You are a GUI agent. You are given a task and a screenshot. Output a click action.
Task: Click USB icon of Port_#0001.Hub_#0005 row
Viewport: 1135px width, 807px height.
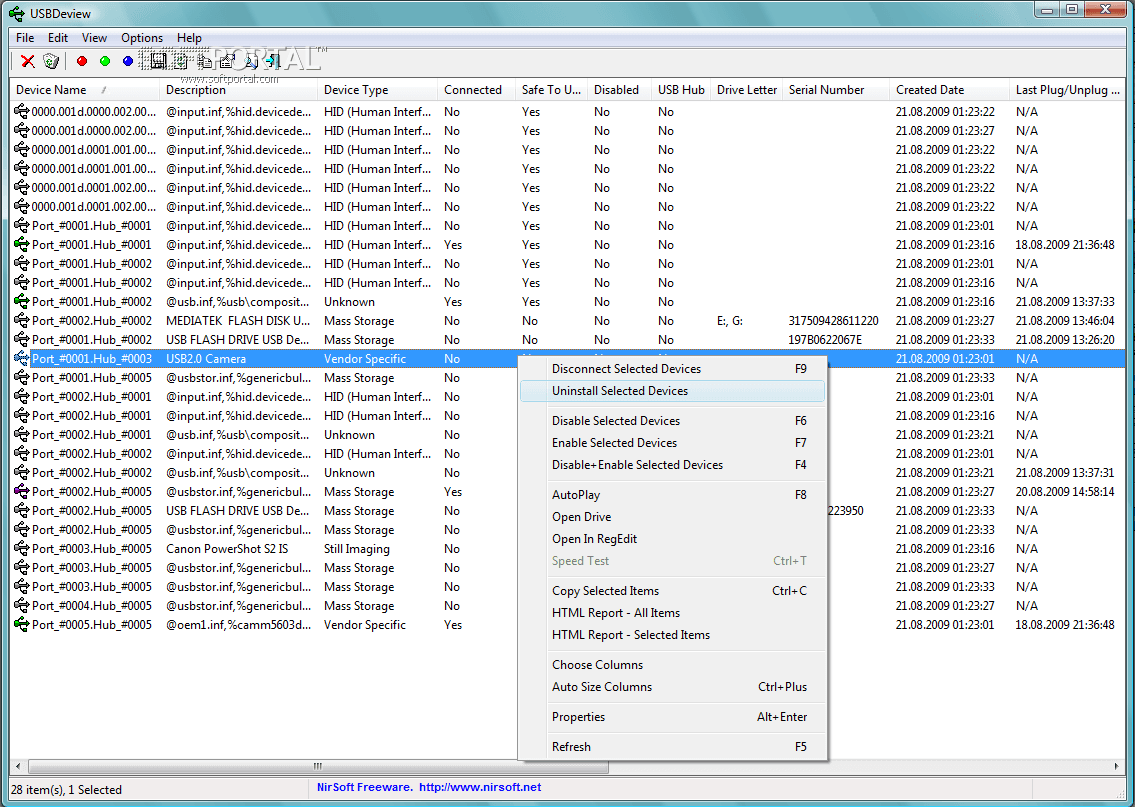click(22, 378)
